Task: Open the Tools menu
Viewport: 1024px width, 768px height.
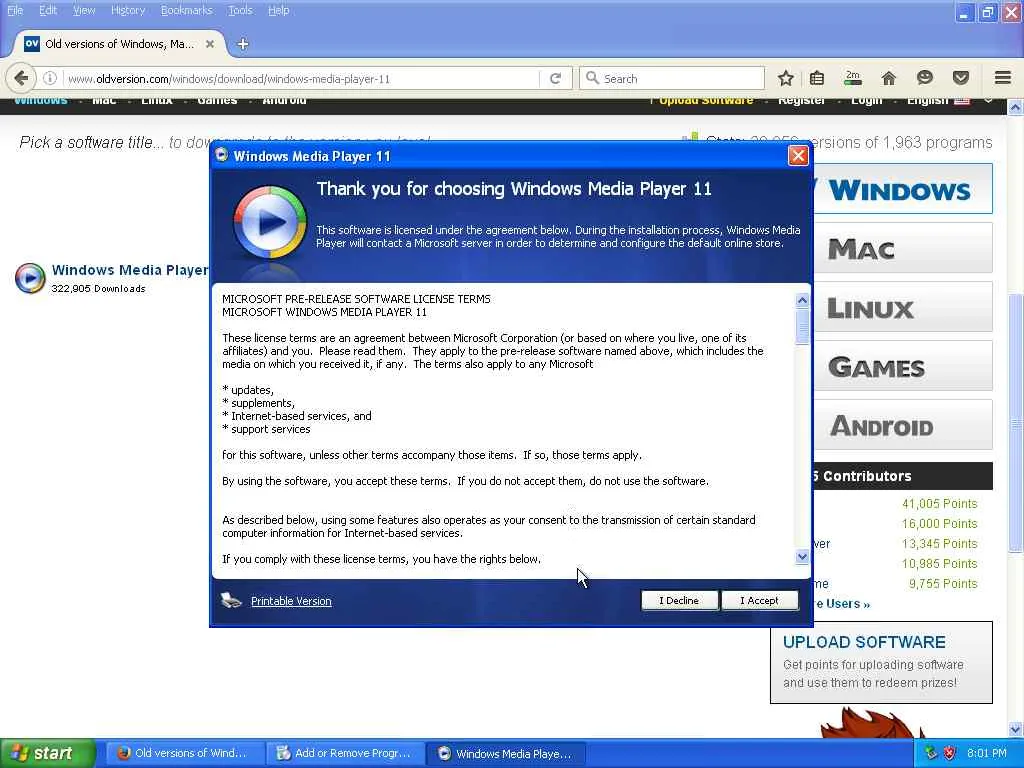Action: point(240,10)
